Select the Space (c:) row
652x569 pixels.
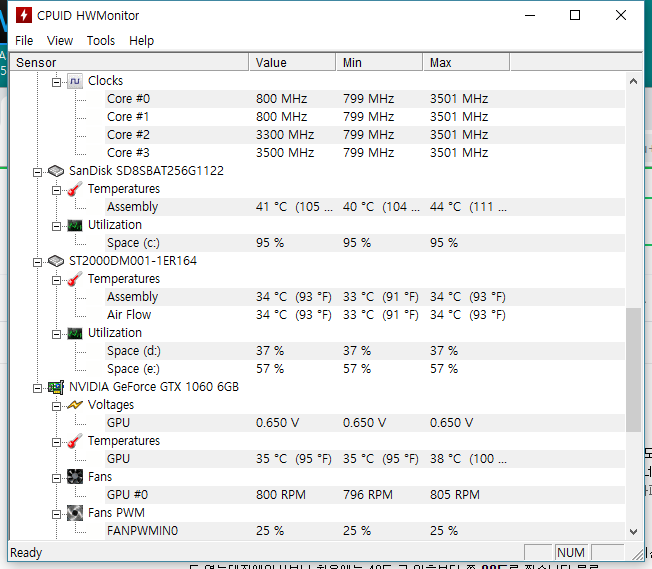365,243
